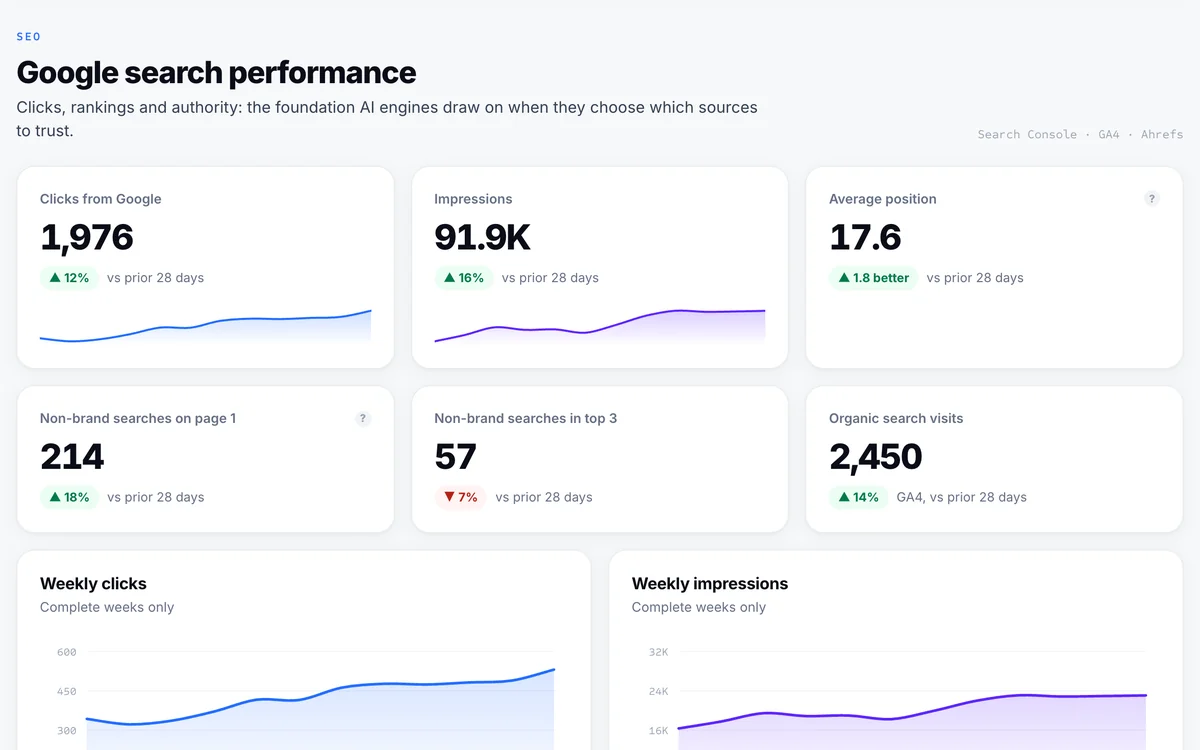Select the green 14% change badge

coord(859,497)
